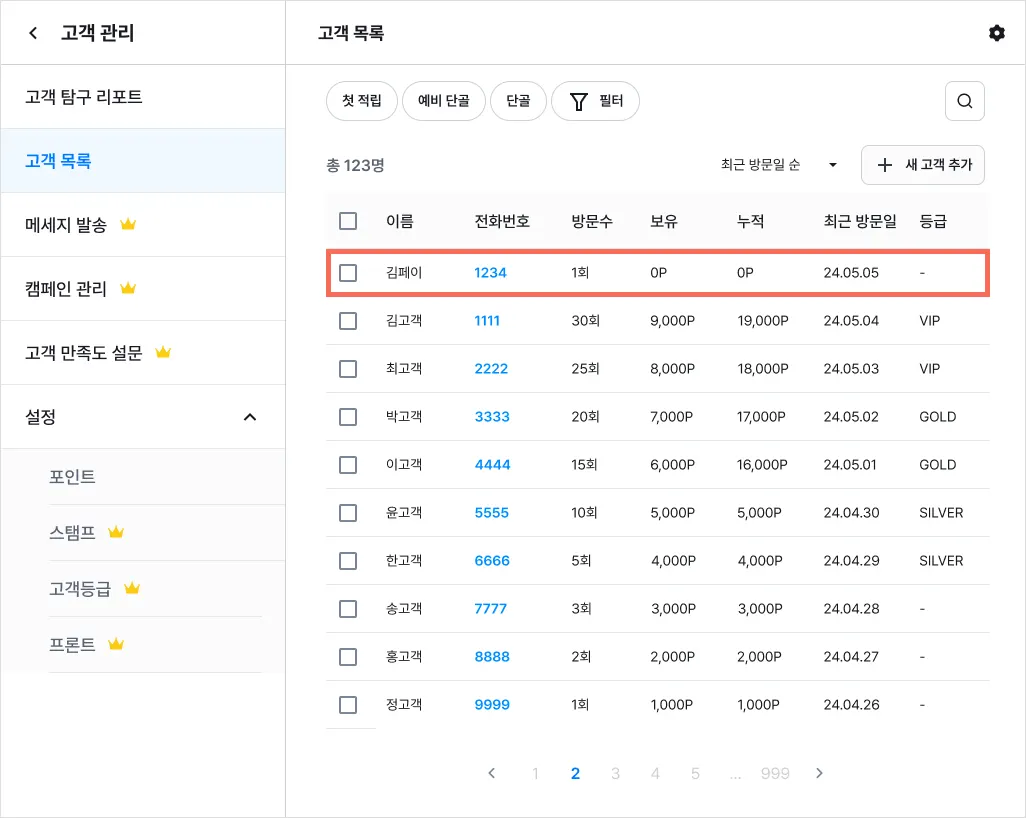Click the 새 고객 추가 button

(x=923, y=165)
